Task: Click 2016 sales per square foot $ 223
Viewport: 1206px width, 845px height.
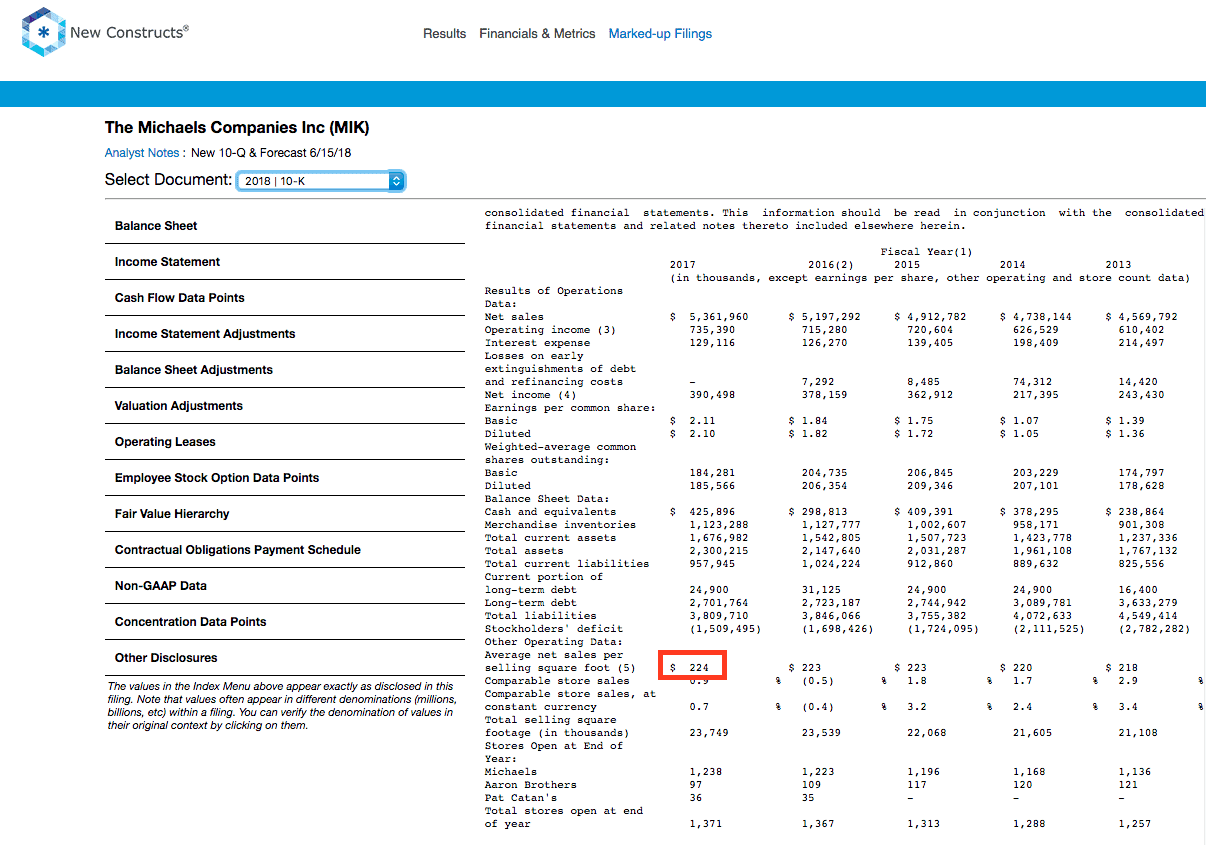Action: [805, 668]
